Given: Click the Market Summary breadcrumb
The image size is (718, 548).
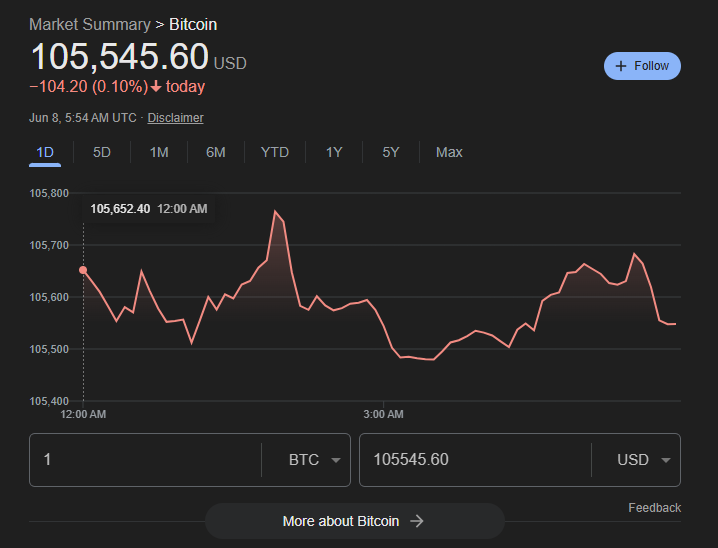Looking at the screenshot, I should [90, 24].
